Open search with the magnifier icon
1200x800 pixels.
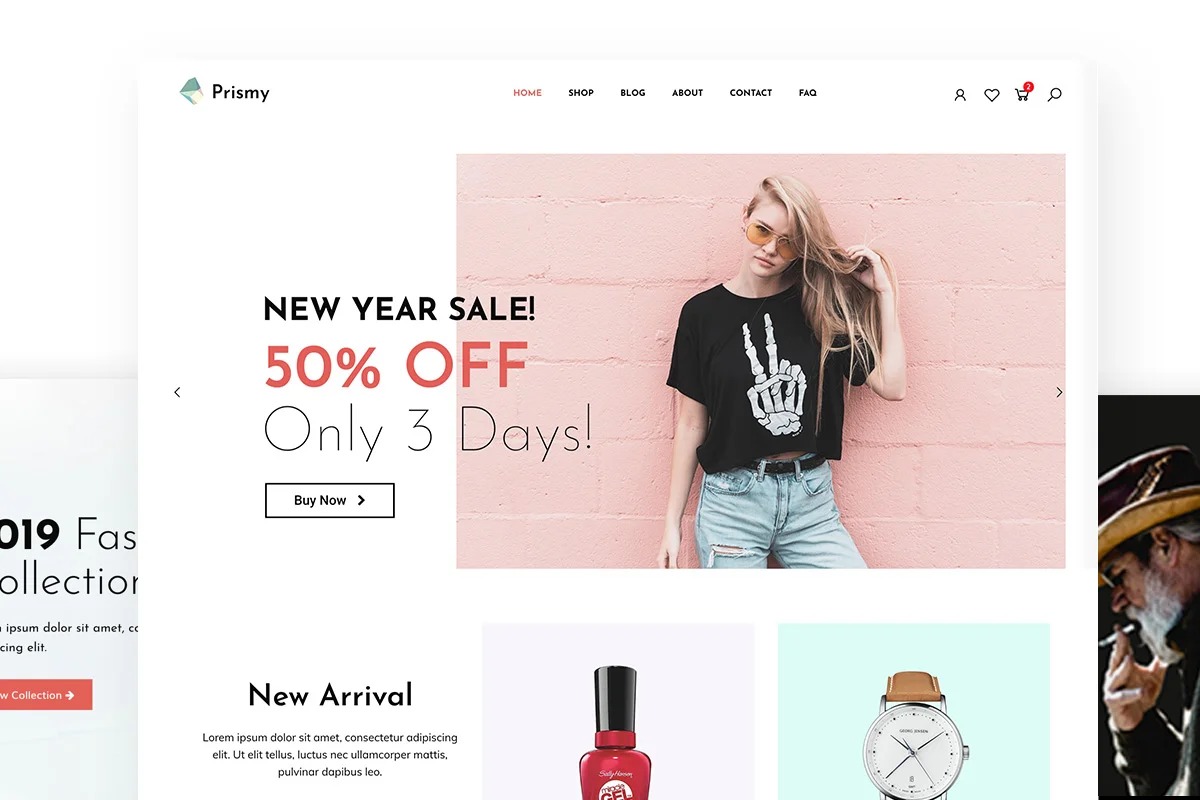pyautogui.click(x=1054, y=95)
